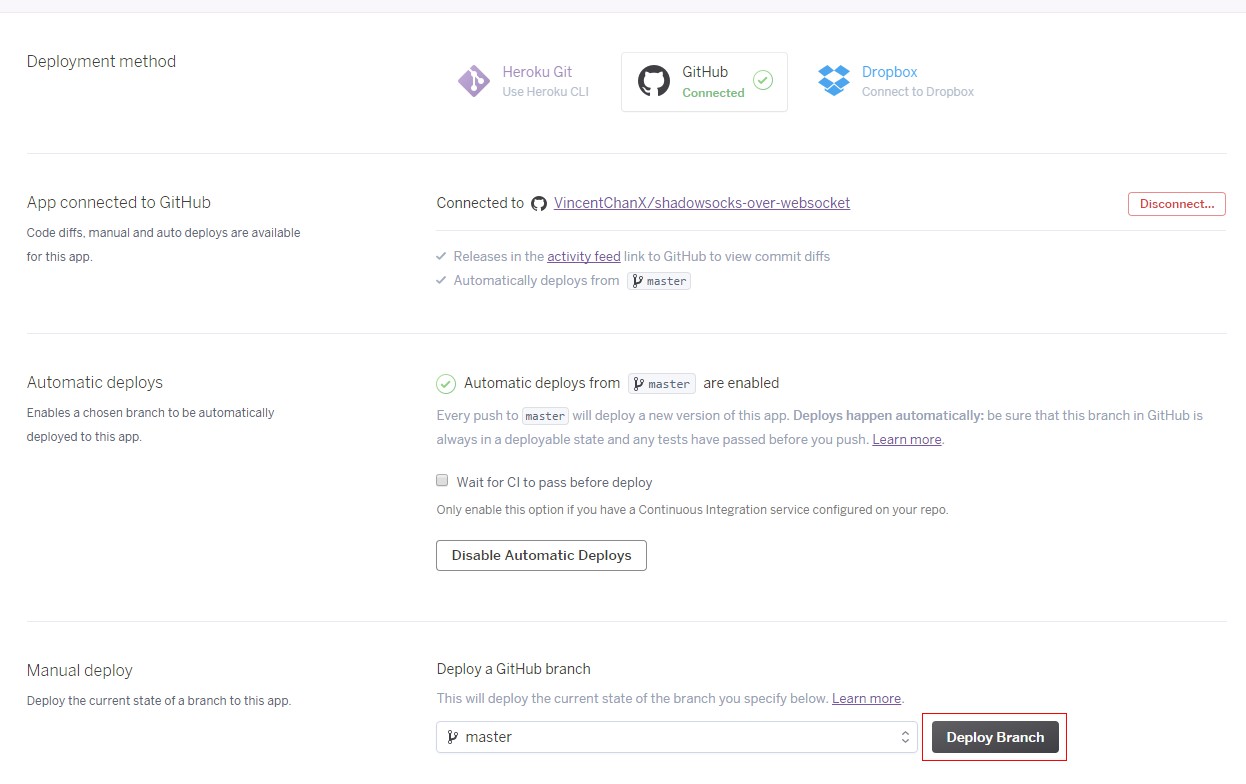Click the master branch badge in Automatic deploys
This screenshot has width=1246, height=784.
click(x=661, y=384)
